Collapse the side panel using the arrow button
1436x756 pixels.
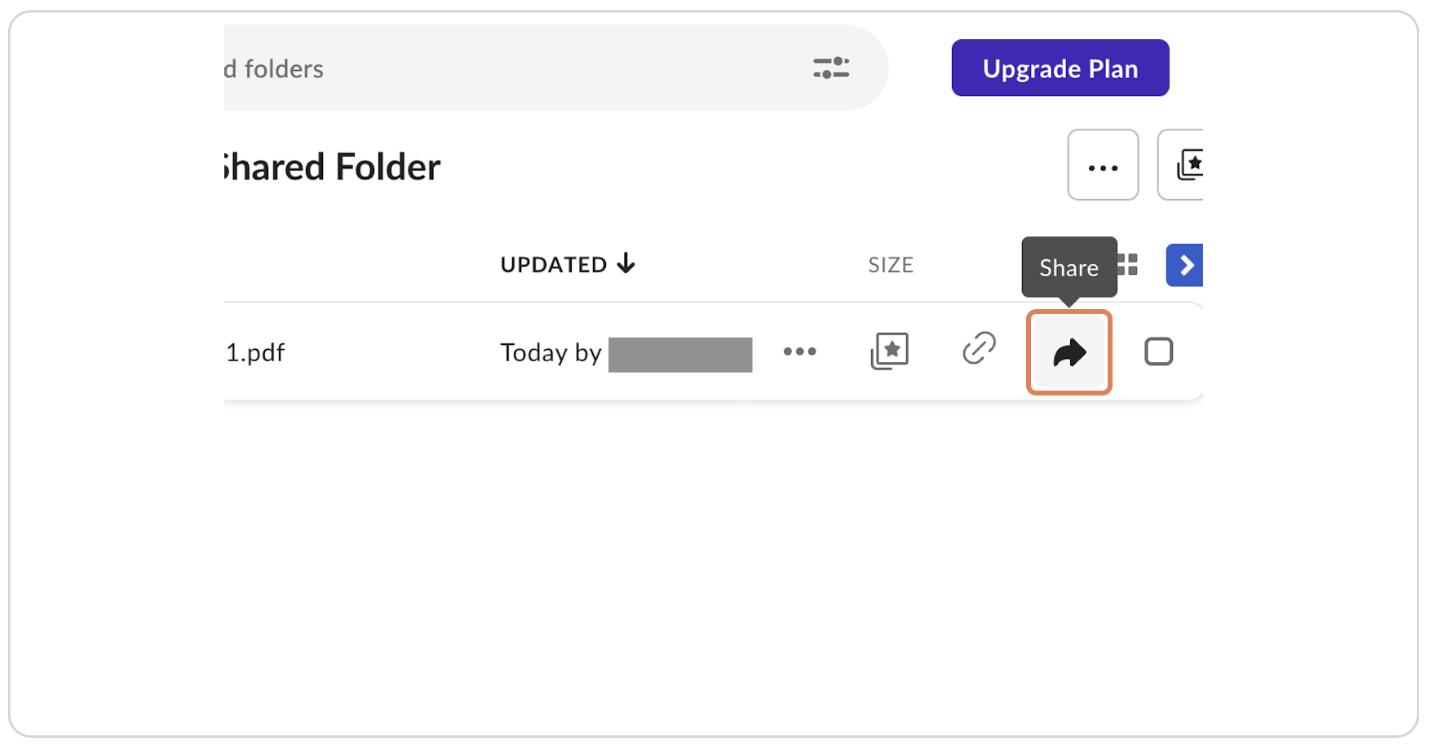[1185, 265]
